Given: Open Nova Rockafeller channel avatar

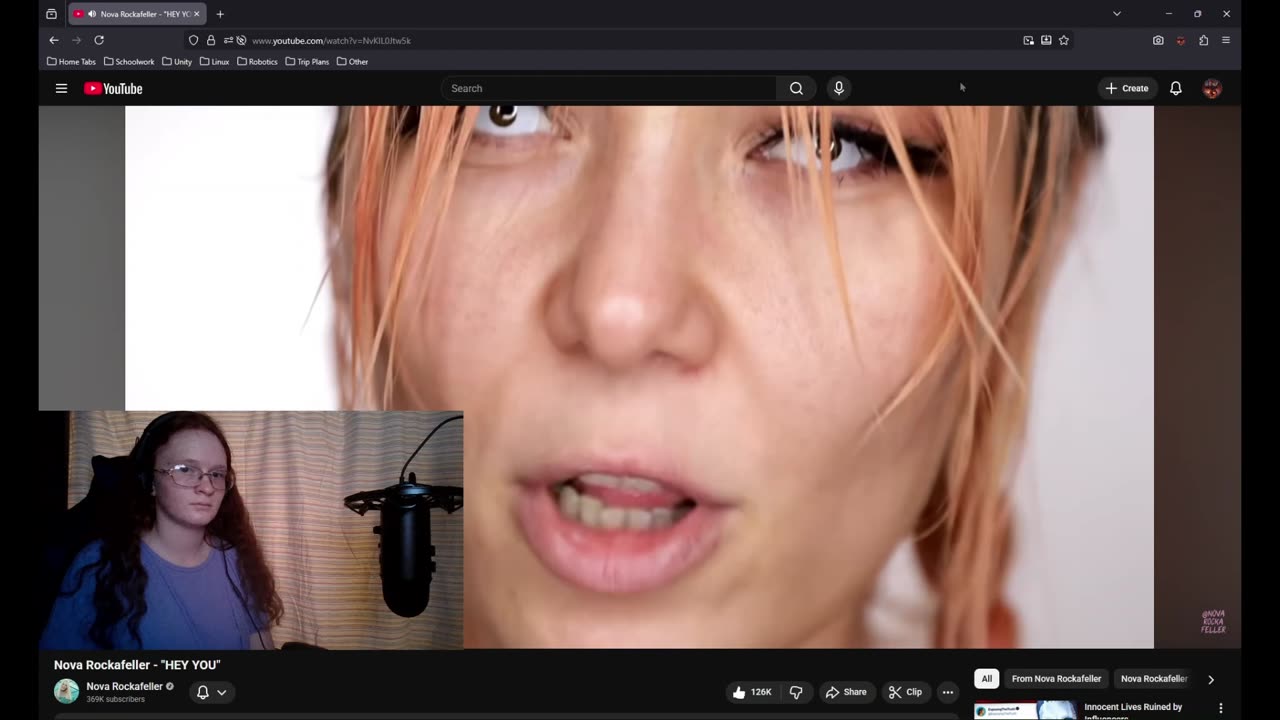Looking at the screenshot, I should (x=66, y=691).
